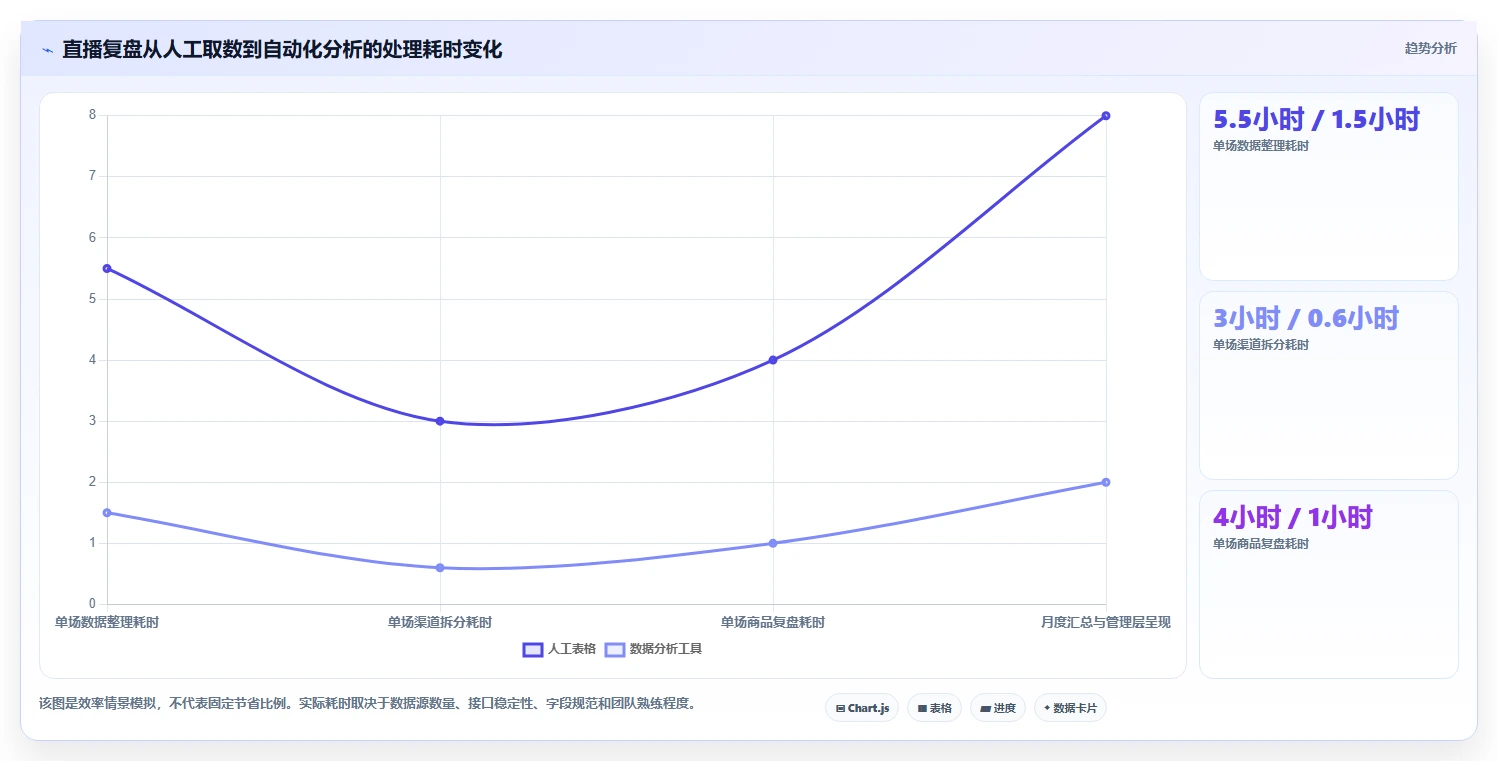Click the x-axis label 单场商品复盘耗时
Image resolution: width=1498 pixels, height=761 pixels.
[773, 622]
